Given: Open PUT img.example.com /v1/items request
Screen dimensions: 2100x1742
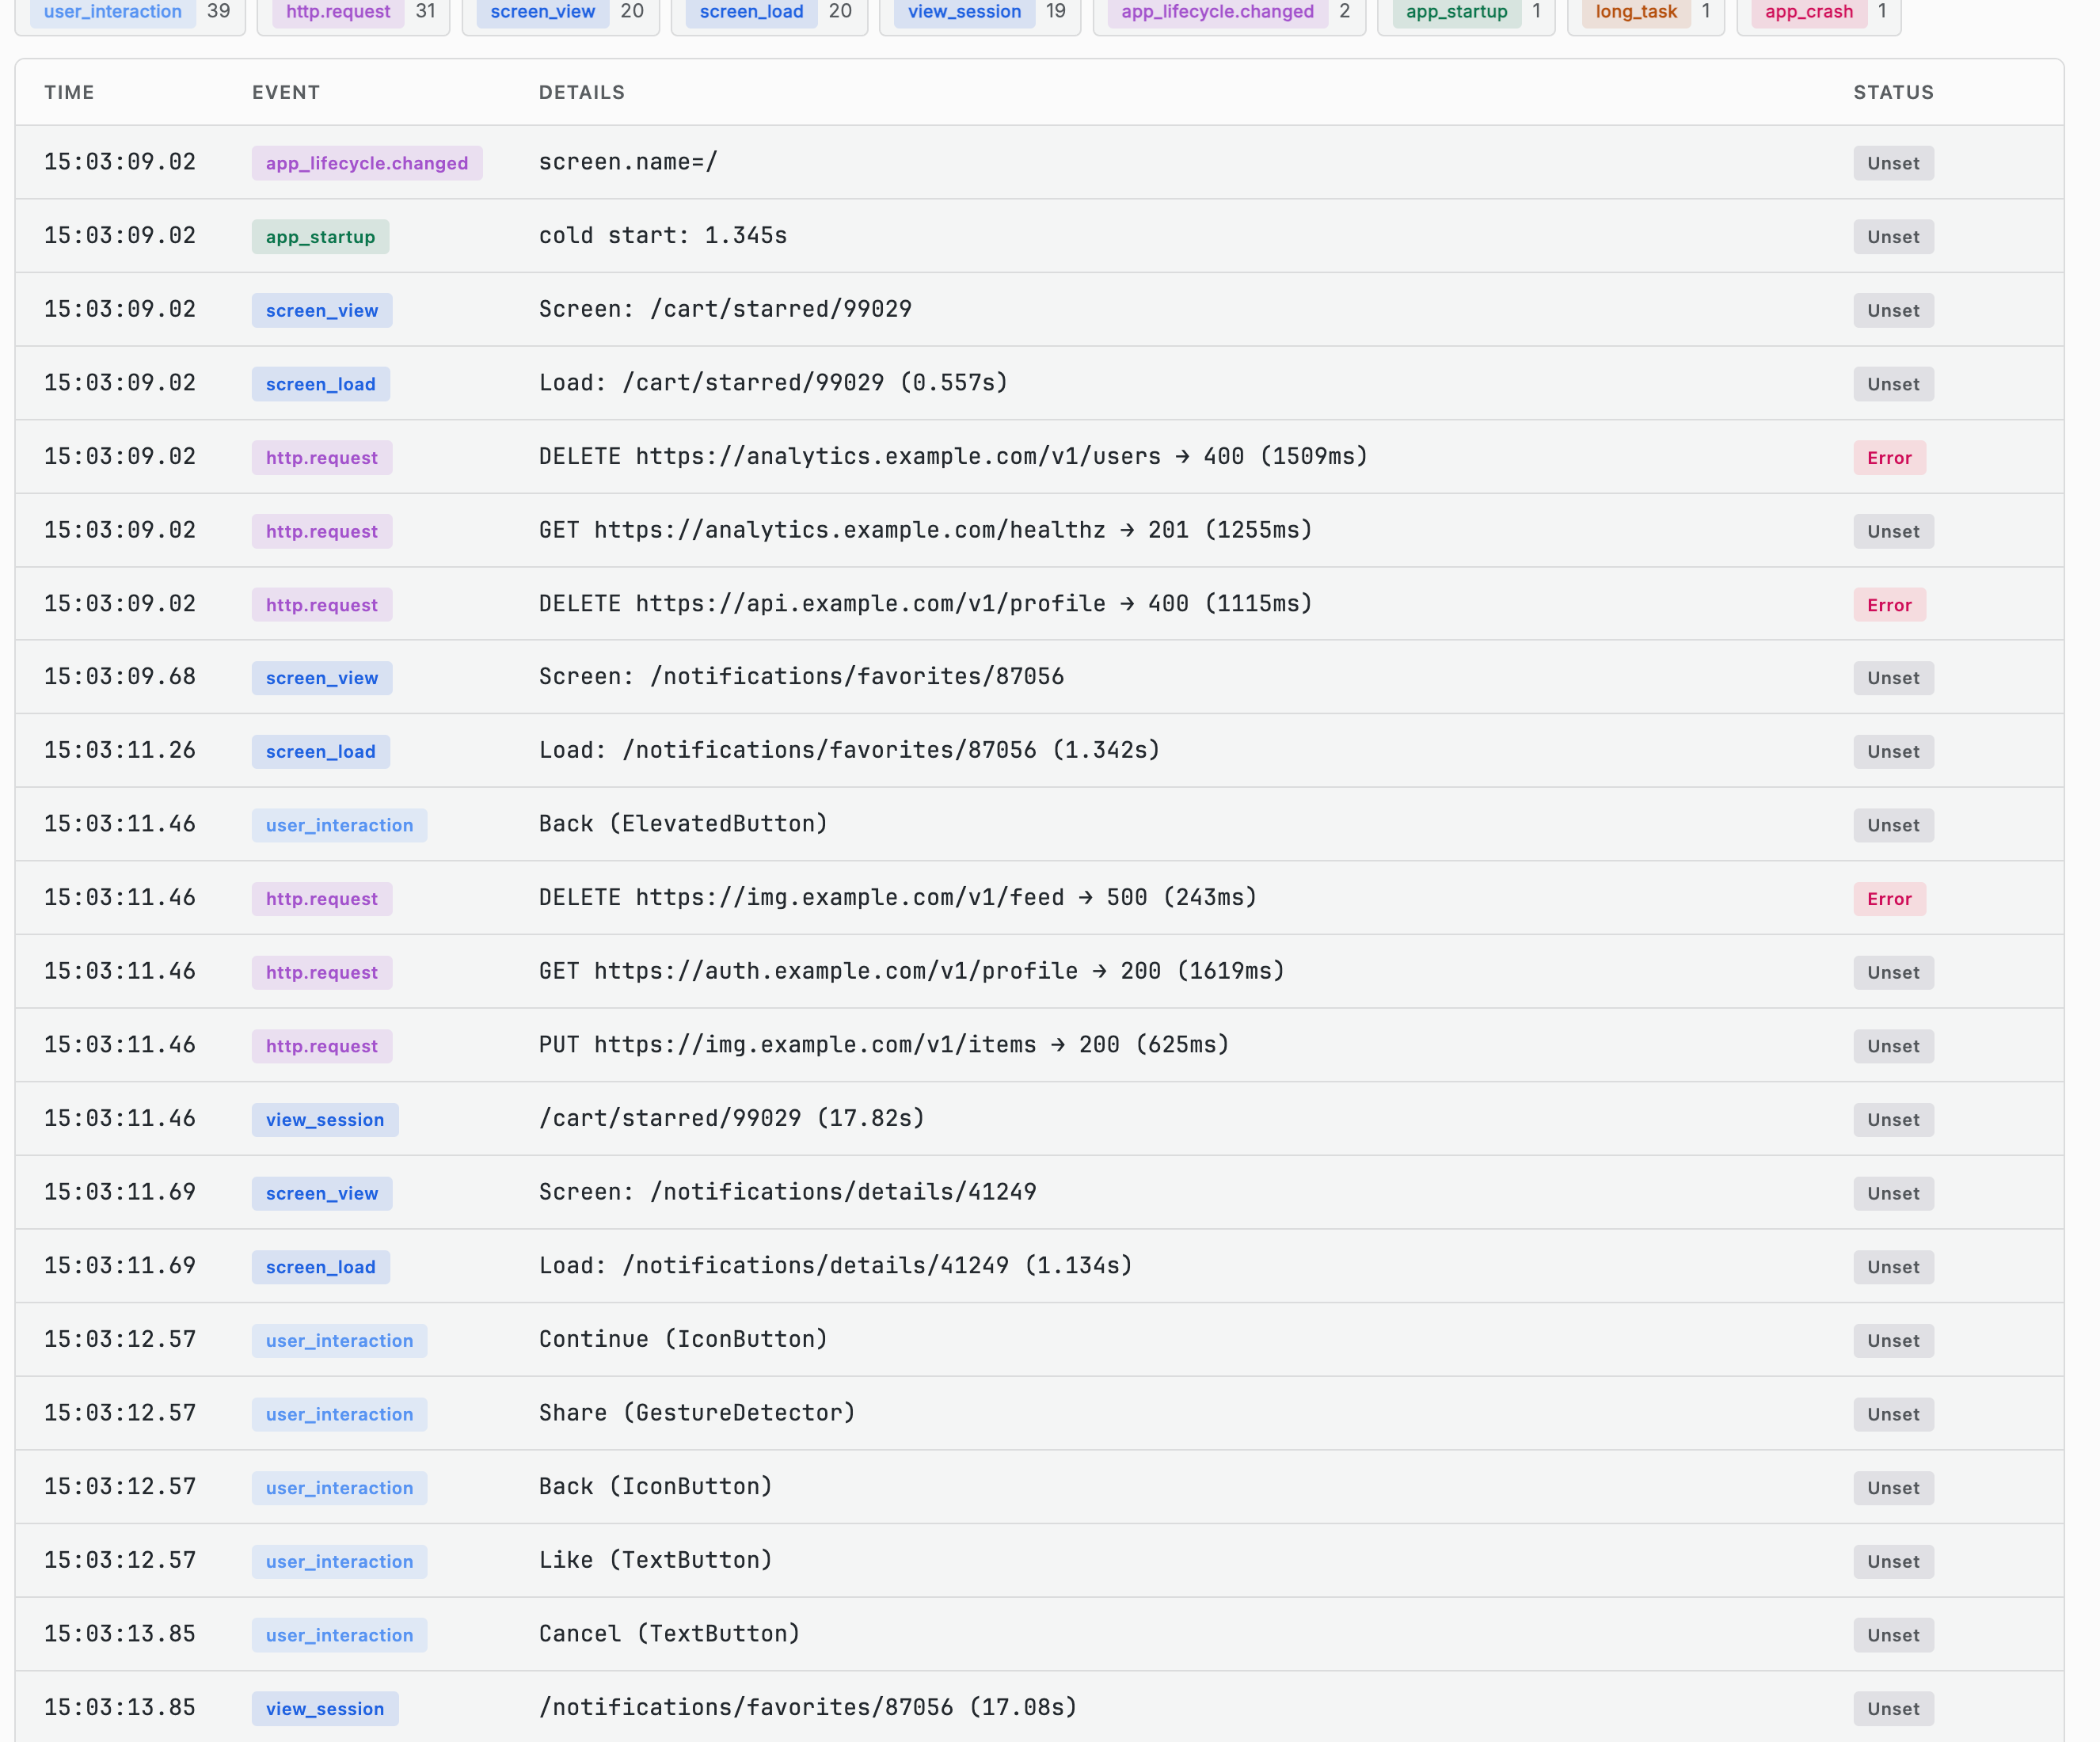Looking at the screenshot, I should pos(1039,1045).
